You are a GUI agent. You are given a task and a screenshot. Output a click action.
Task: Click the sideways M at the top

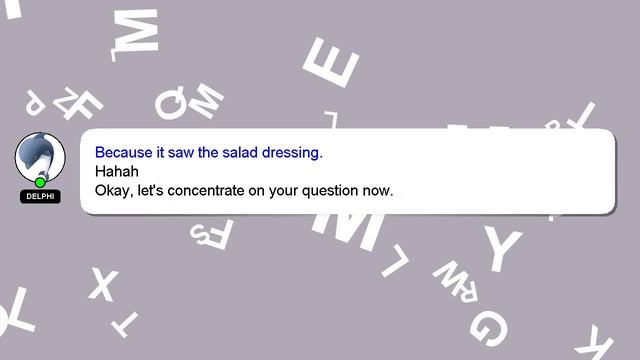click(135, 34)
